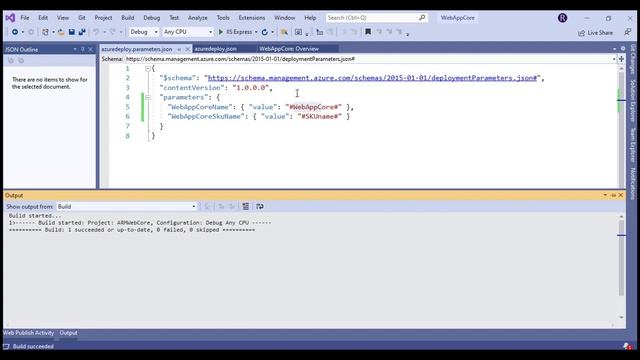Close the azuredeploy.parameters.json tab
The width and height of the screenshot is (640, 360).
click(187, 49)
